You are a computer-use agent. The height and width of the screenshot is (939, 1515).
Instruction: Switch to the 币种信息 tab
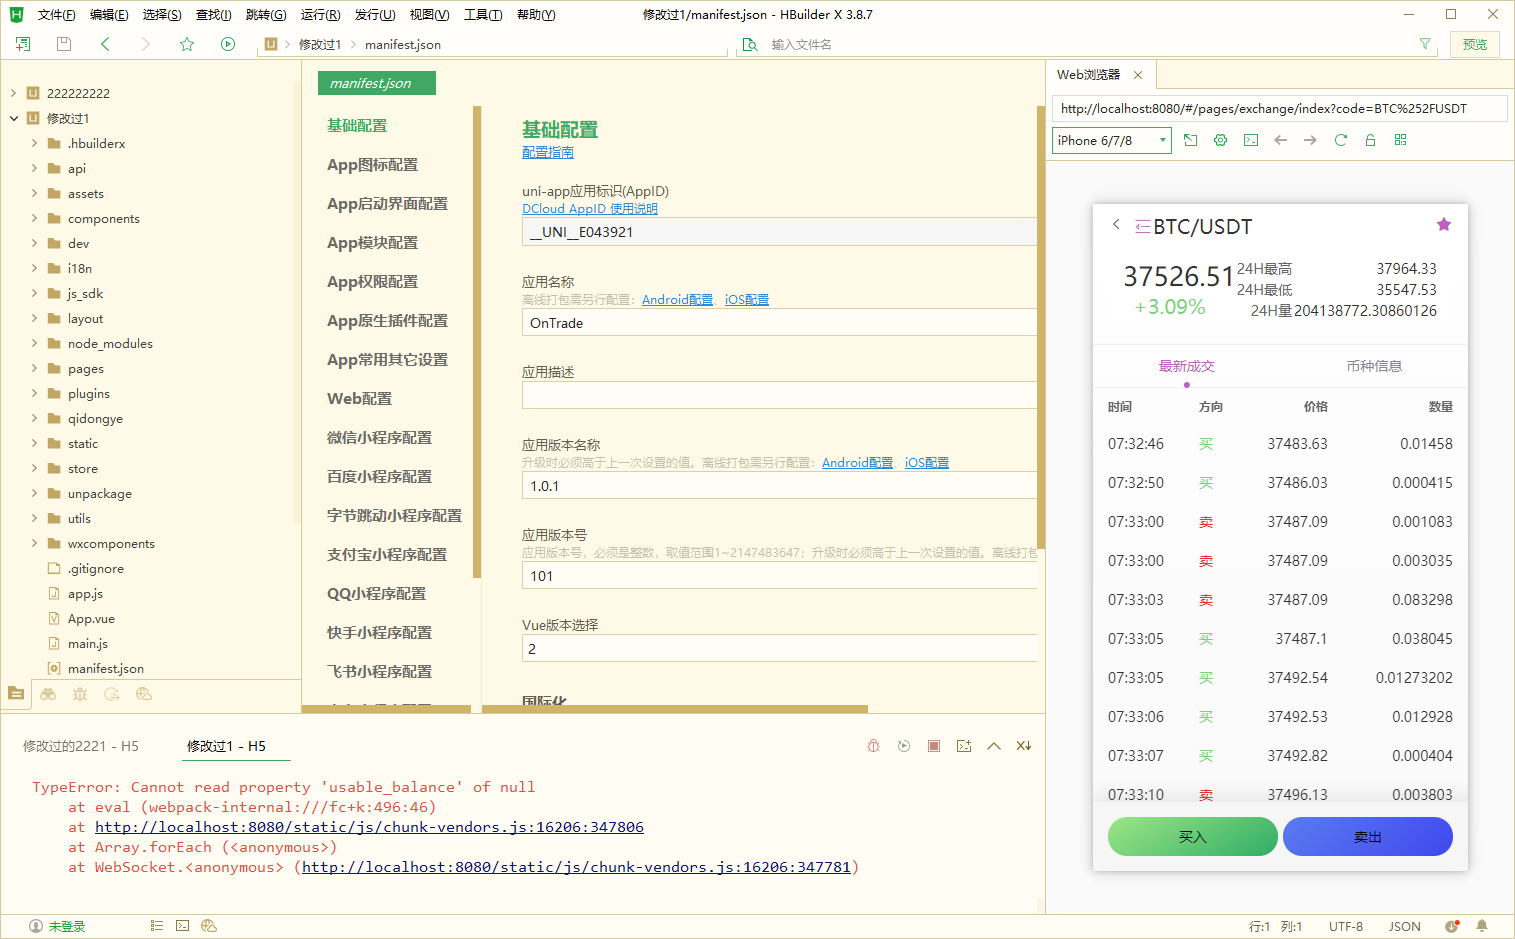pyautogui.click(x=1374, y=366)
